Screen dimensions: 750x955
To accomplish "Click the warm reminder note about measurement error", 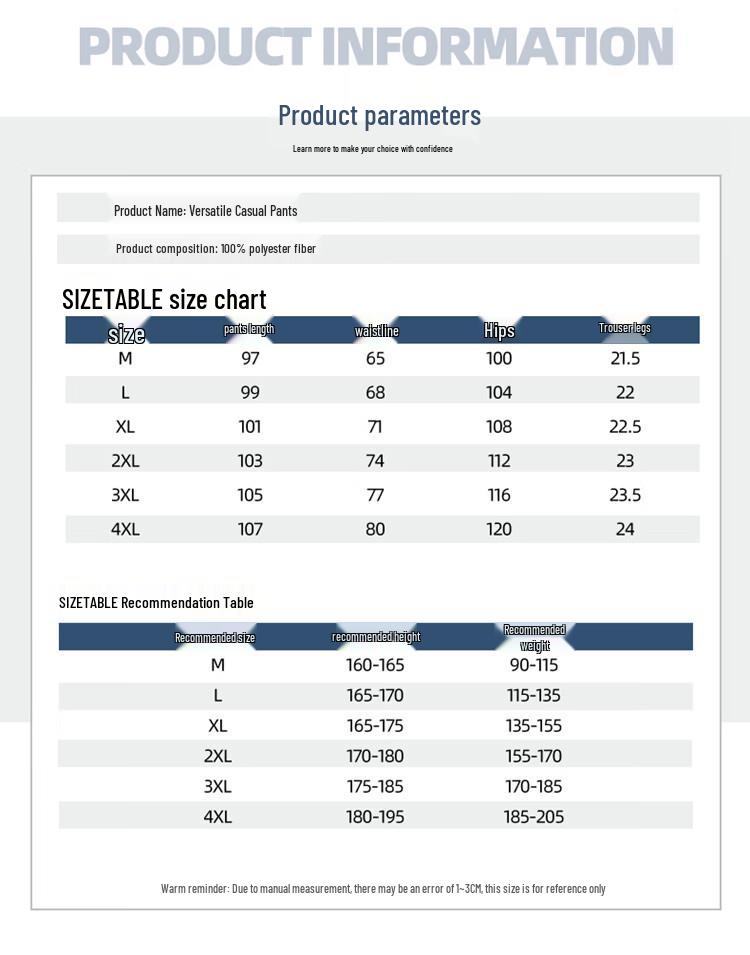I will point(383,888).
